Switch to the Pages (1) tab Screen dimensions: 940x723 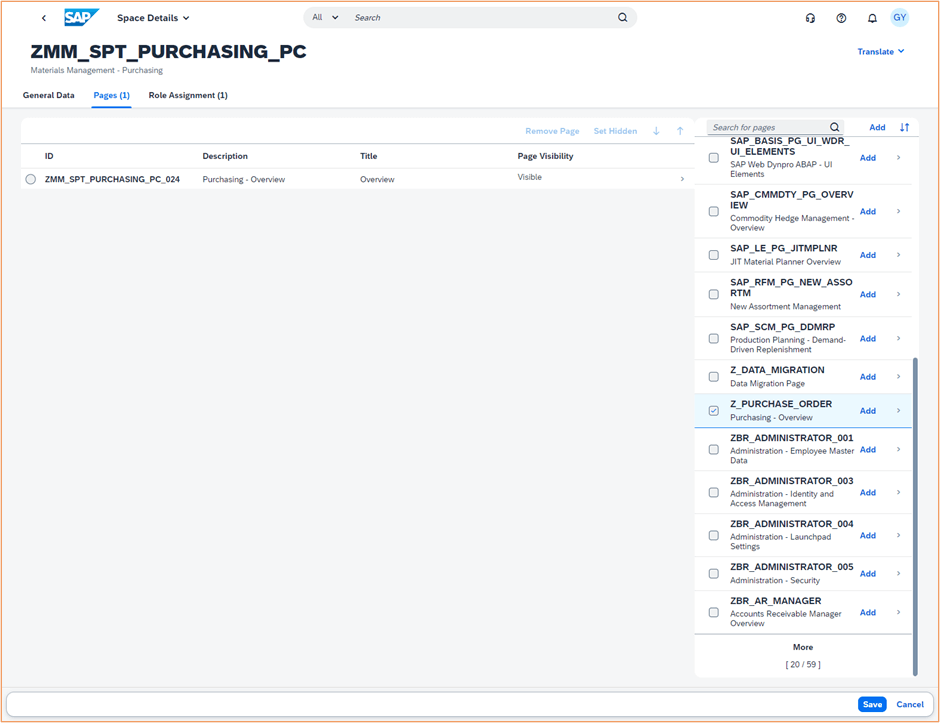[112, 95]
